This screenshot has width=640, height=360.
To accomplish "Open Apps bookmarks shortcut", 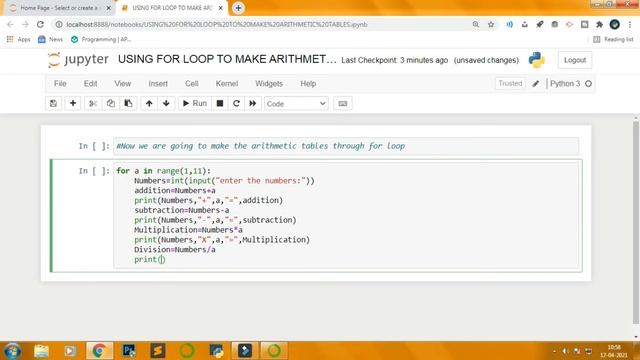I will pyautogui.click(x=18, y=40).
